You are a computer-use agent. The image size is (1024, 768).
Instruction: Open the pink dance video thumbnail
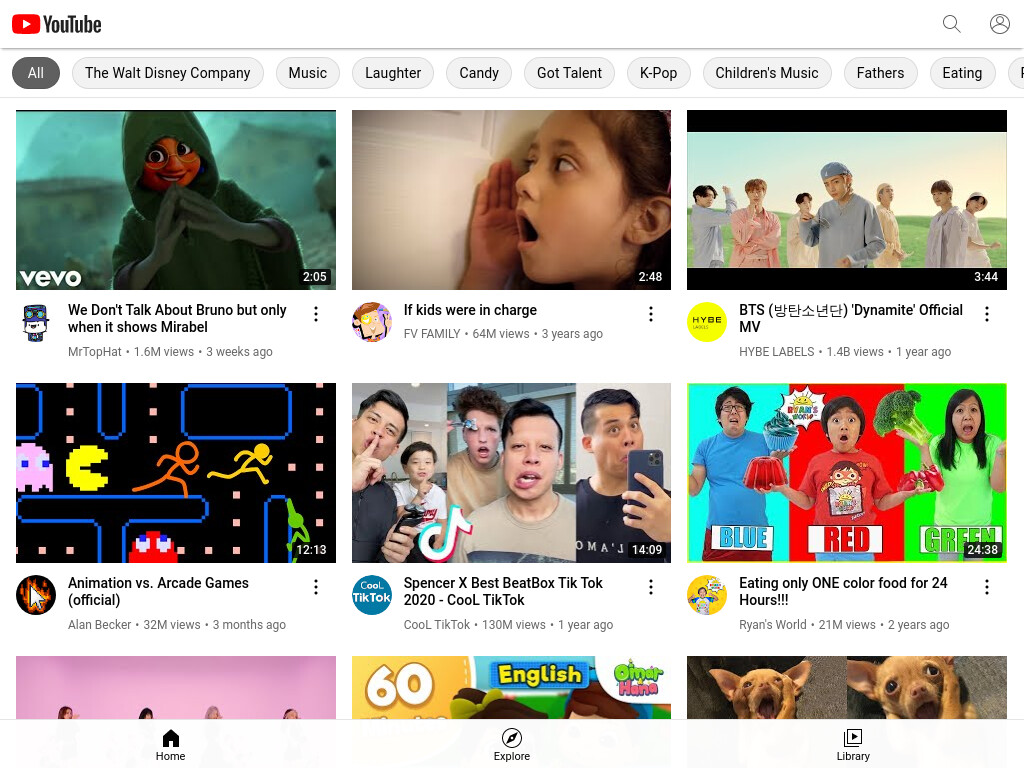[176, 688]
